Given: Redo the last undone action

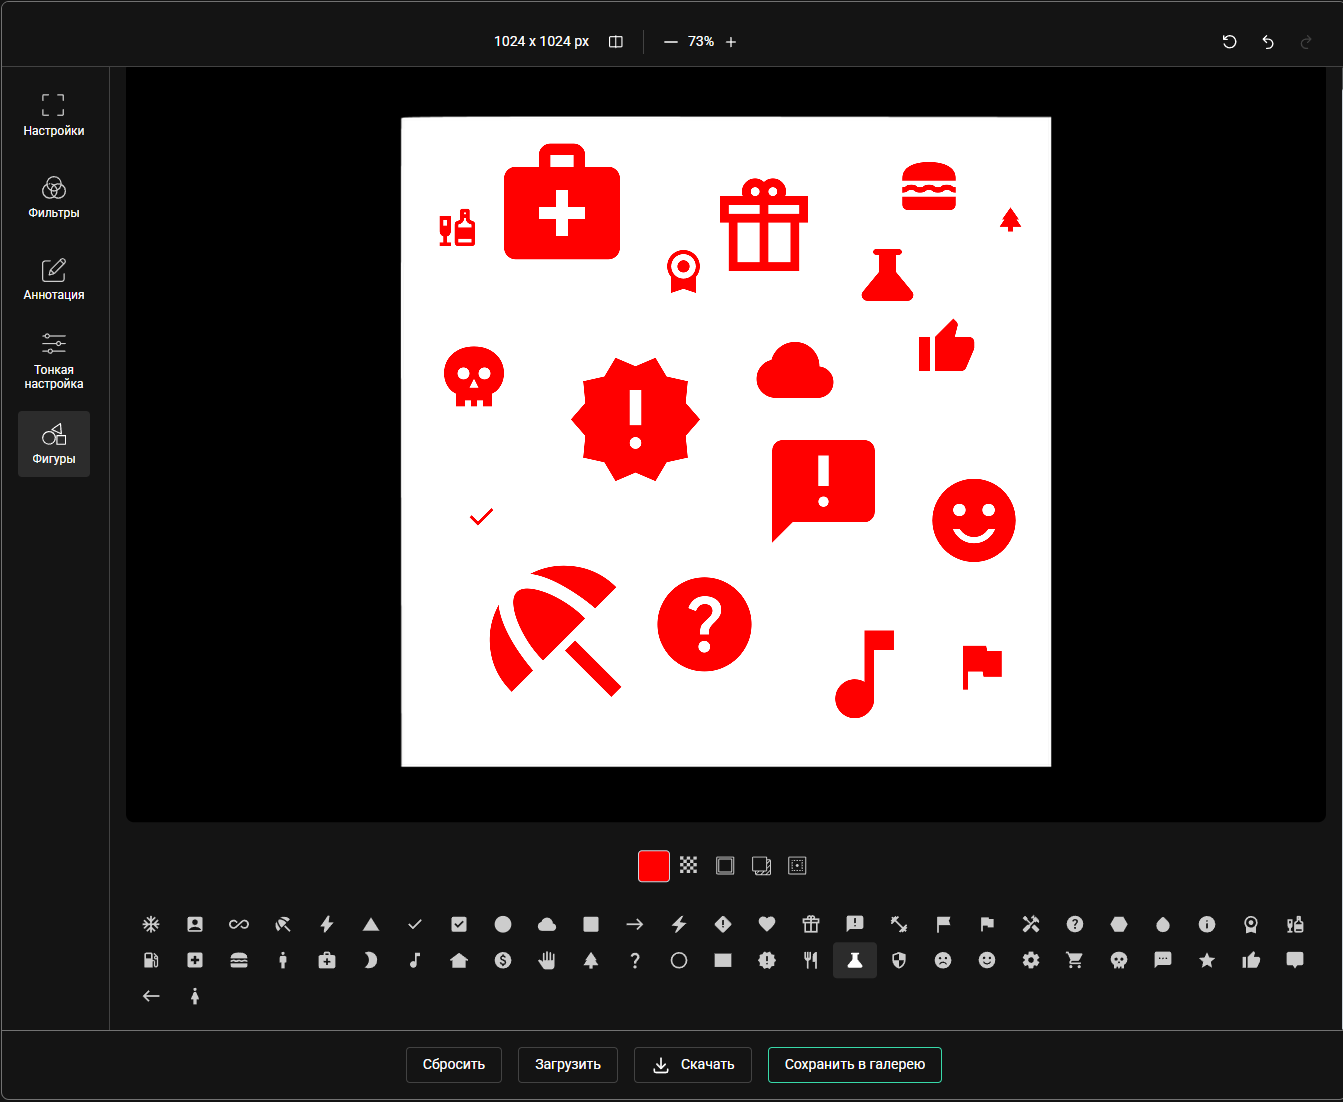Looking at the screenshot, I should (1306, 42).
